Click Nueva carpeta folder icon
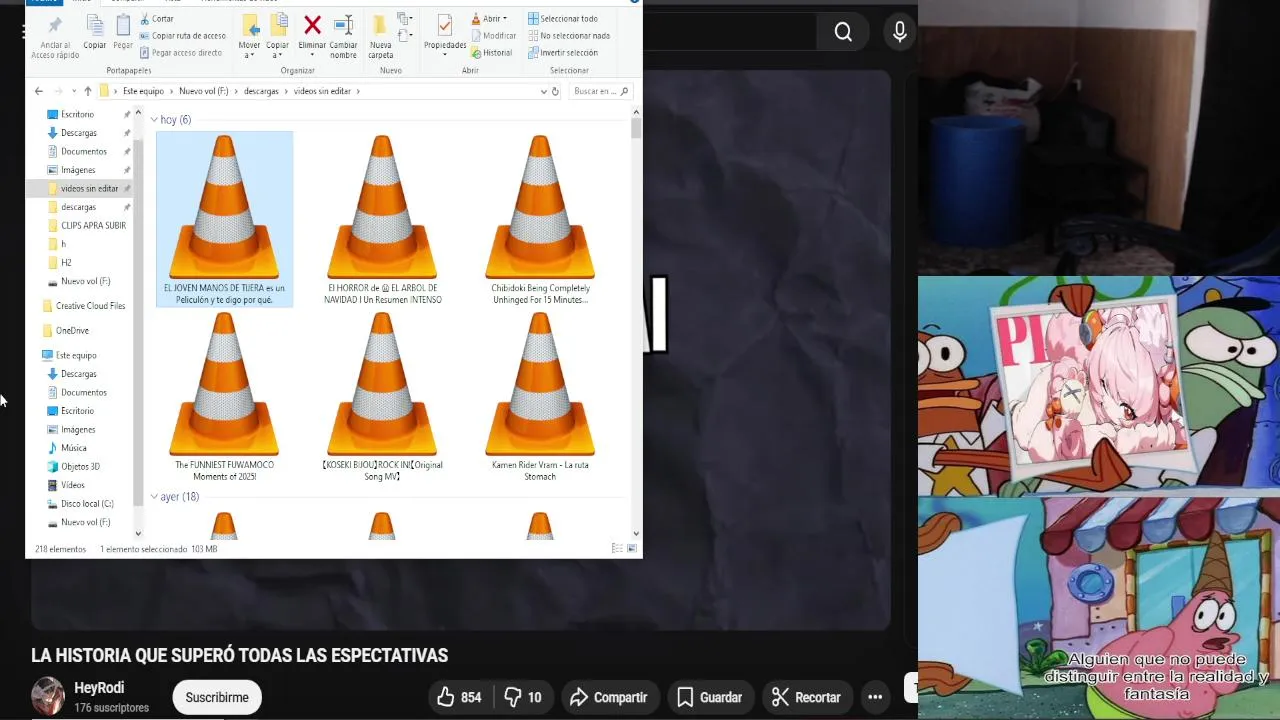Image resolution: width=1280 pixels, height=720 pixels. click(x=380, y=26)
